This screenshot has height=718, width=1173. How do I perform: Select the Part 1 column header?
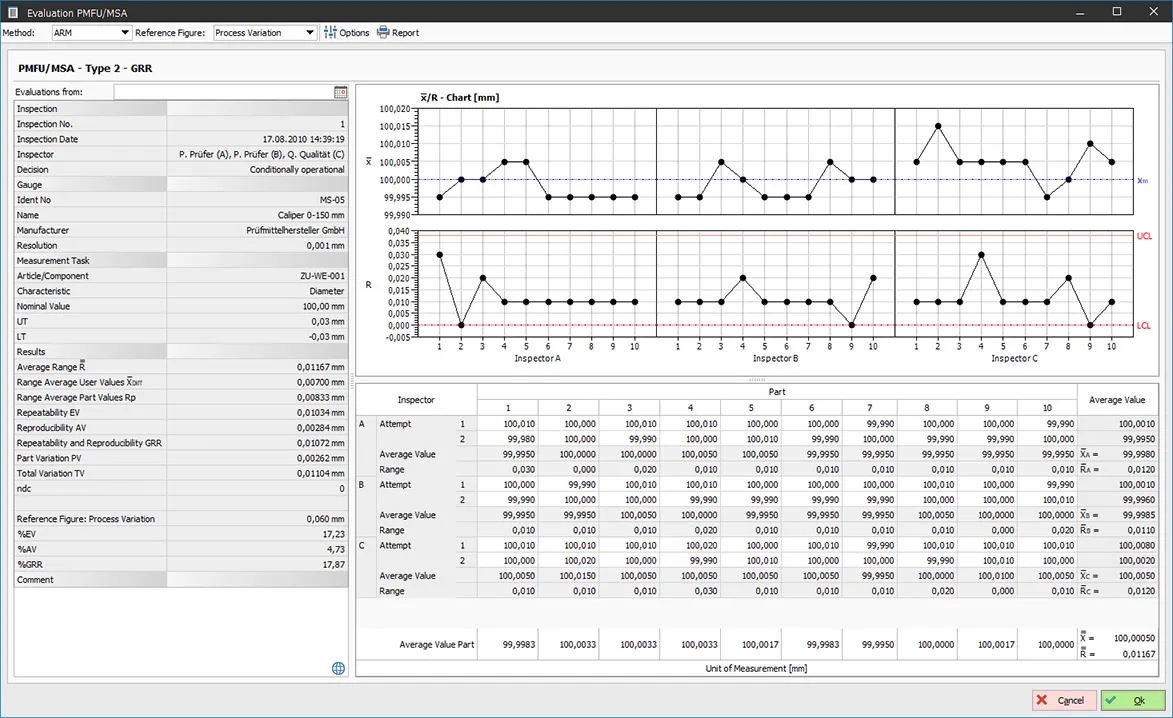tap(507, 408)
